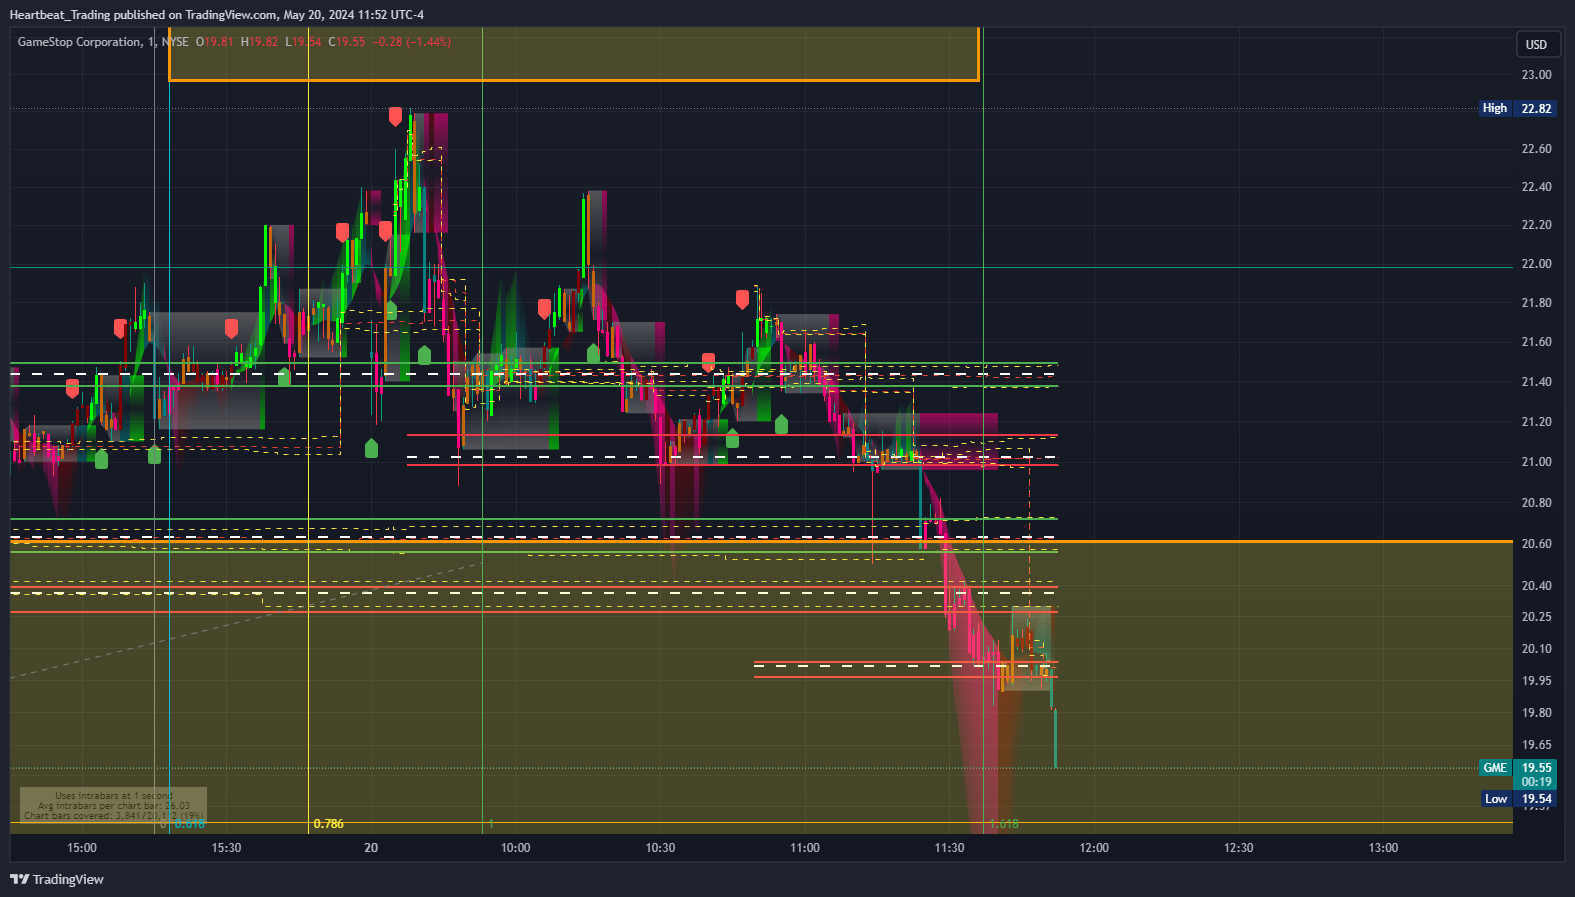
Task: Click the high value H19.82 in legend
Action: [259, 42]
